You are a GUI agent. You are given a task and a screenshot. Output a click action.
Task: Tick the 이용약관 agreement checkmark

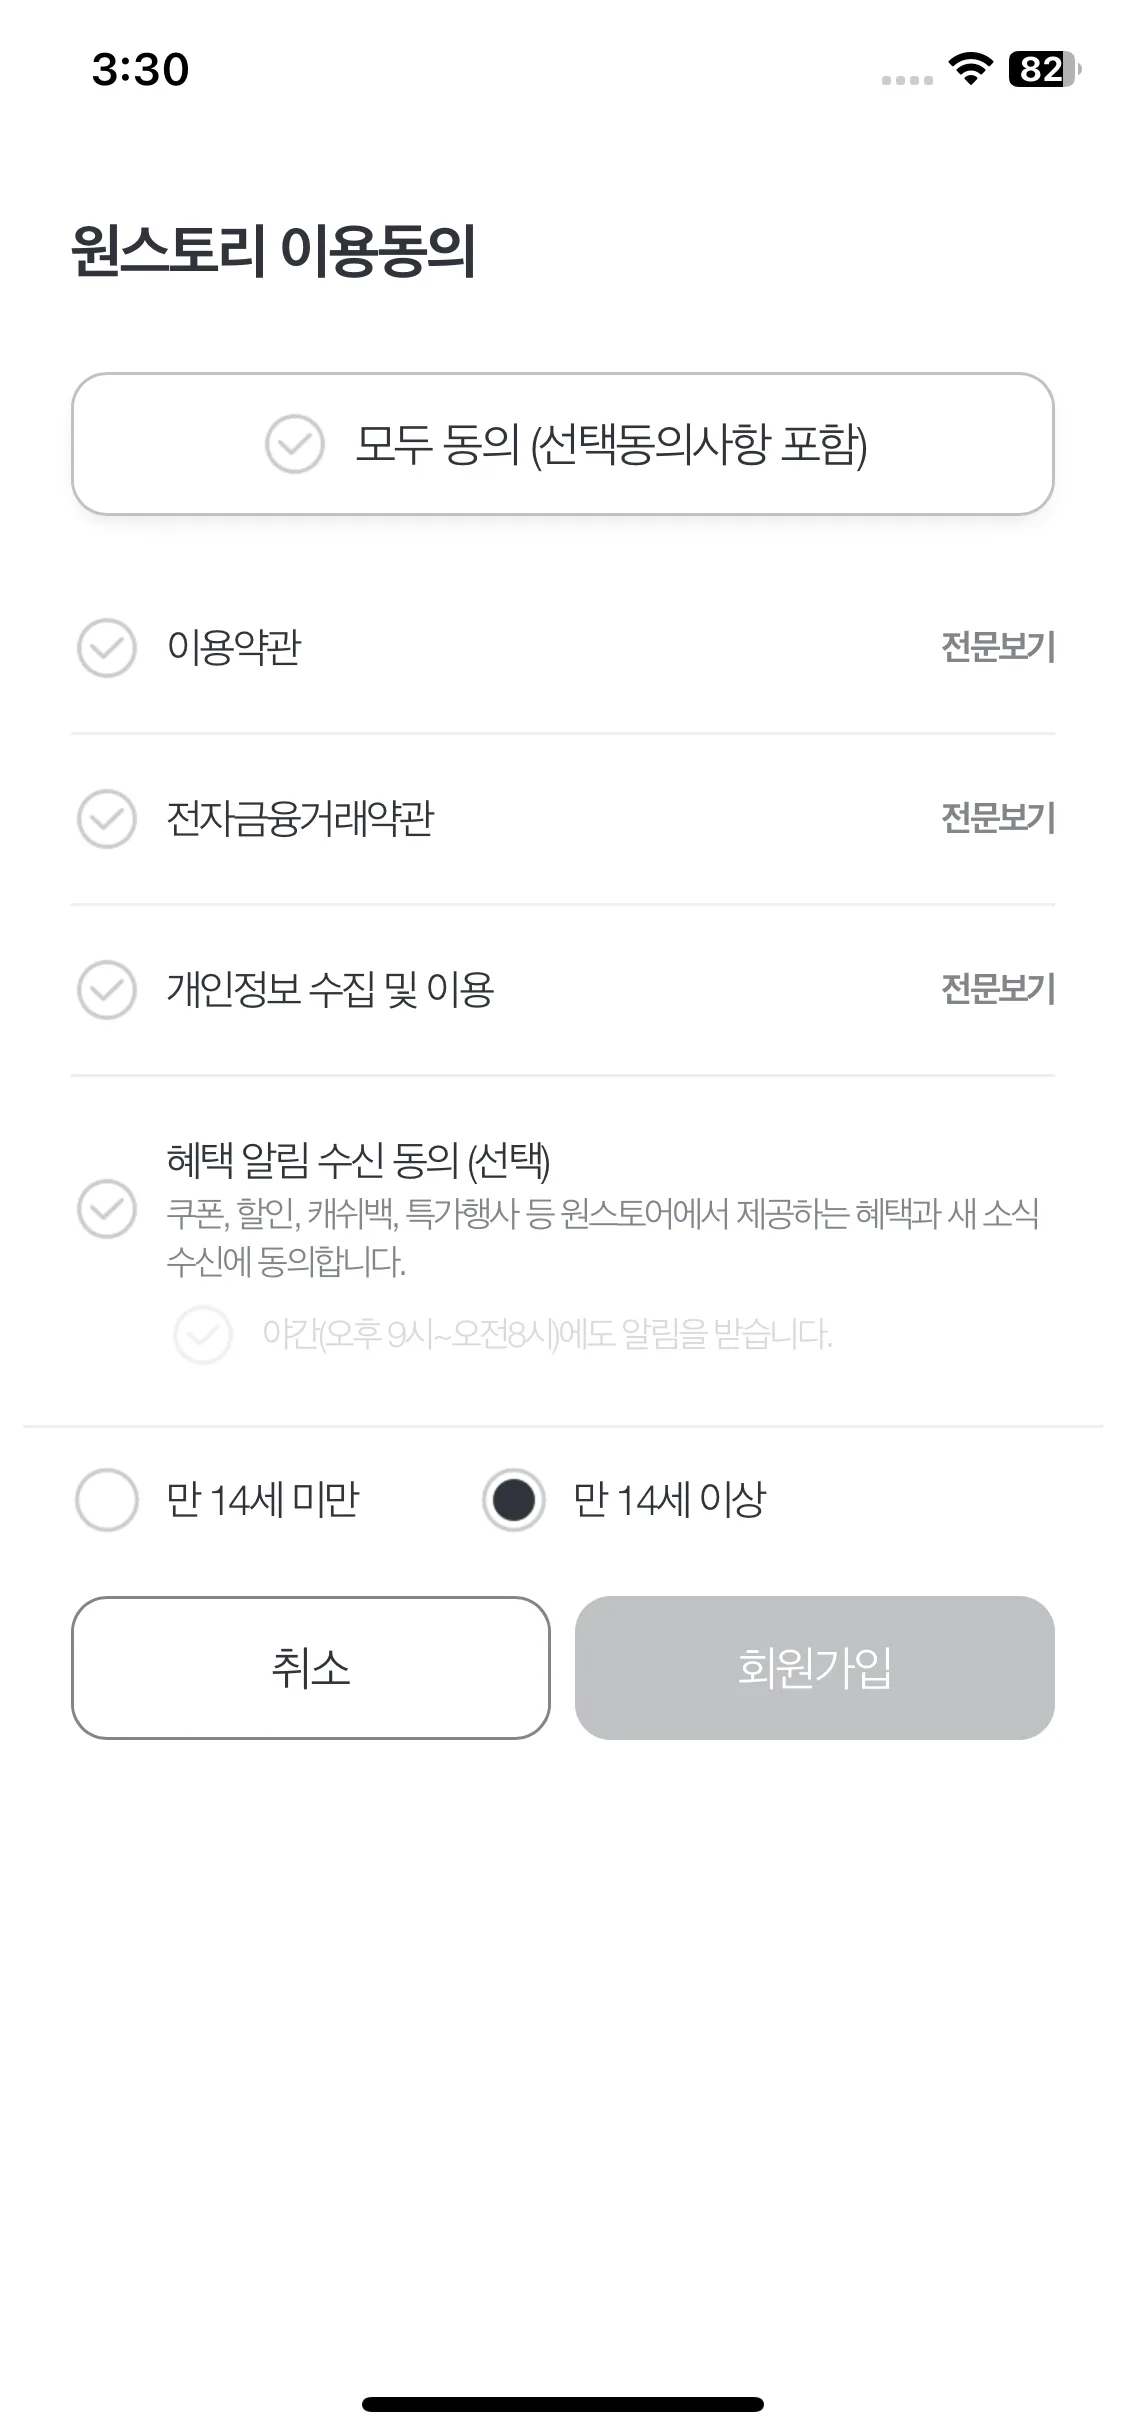tap(107, 648)
